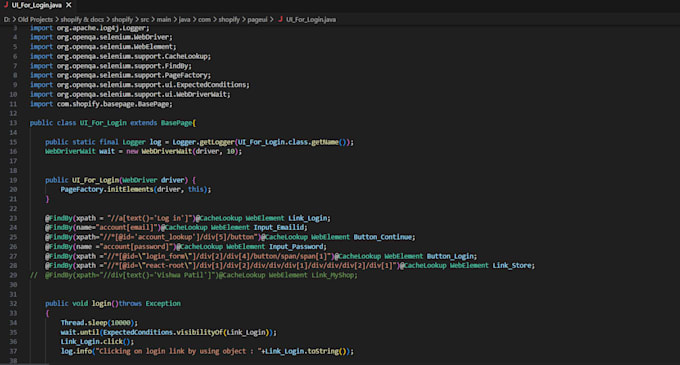Click the commented 'Link_MyShop' line
This screenshot has width=680, height=365.
tap(193, 275)
